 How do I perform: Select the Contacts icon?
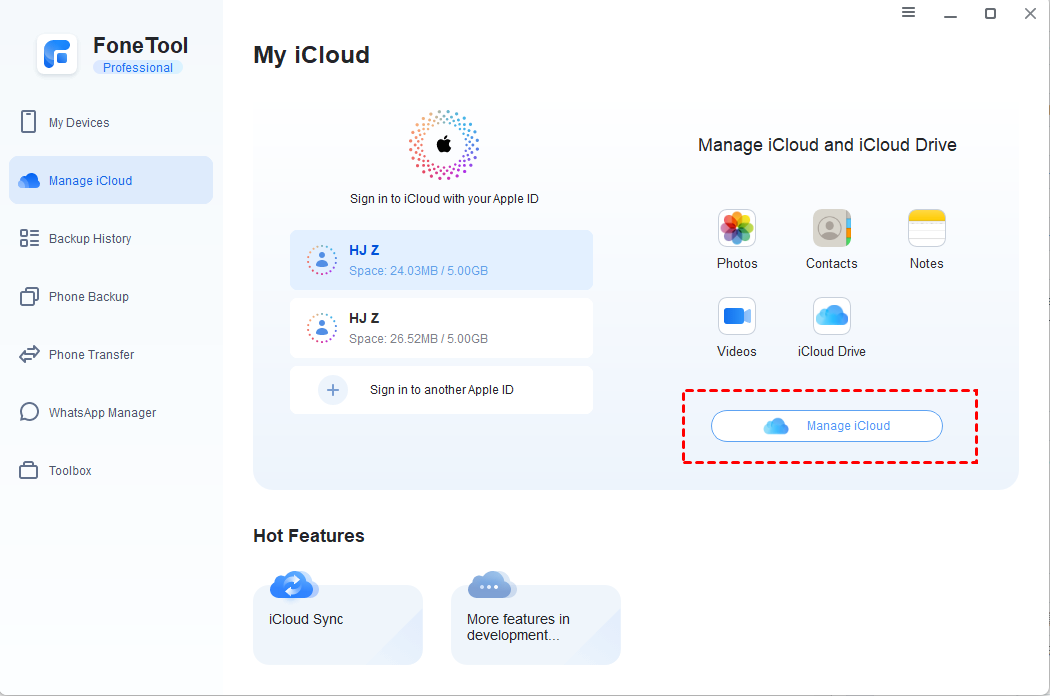(831, 227)
